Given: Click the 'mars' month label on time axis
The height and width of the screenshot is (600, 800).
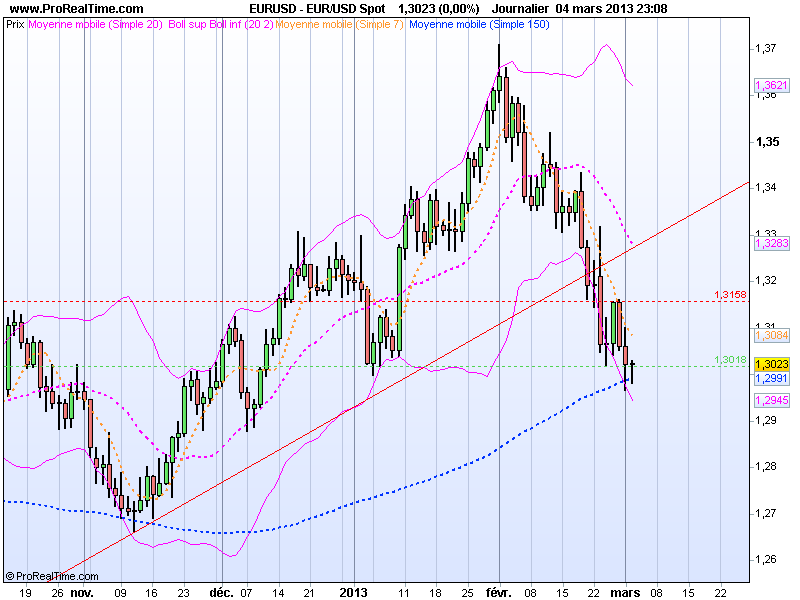Looking at the screenshot, I should [626, 592].
